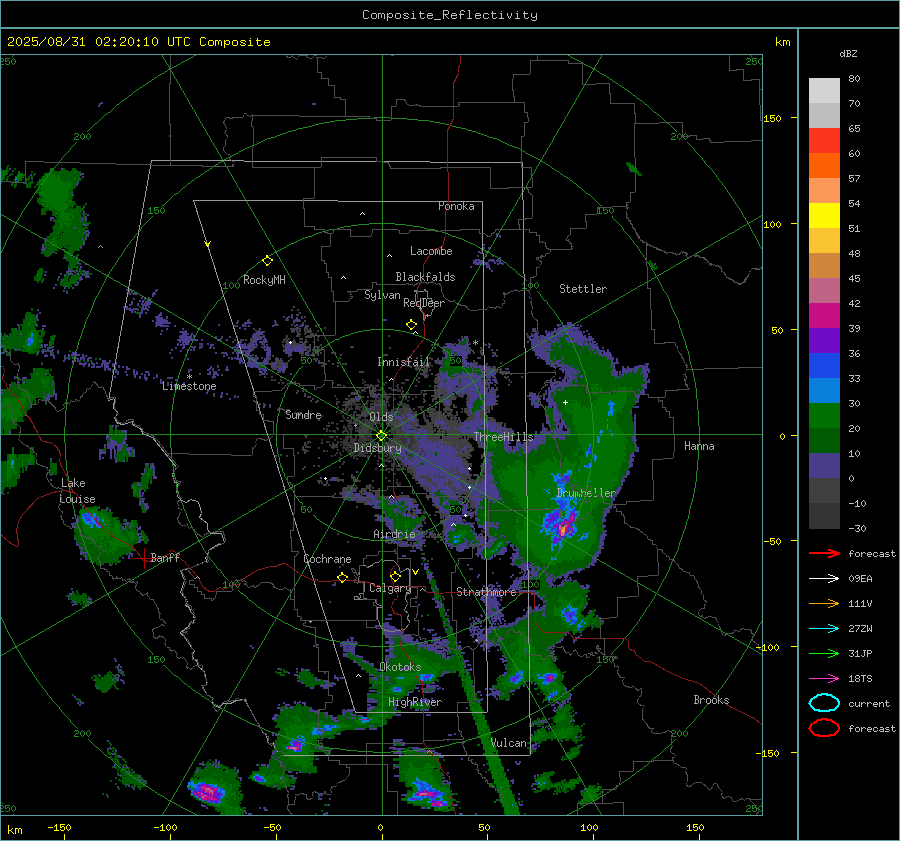Click the 'Lake Louise' map label

(77, 491)
